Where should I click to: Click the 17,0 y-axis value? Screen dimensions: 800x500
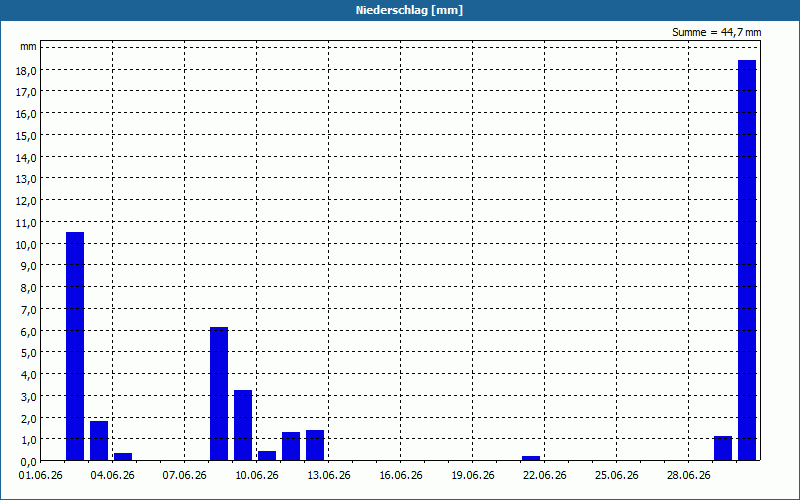coord(26,92)
